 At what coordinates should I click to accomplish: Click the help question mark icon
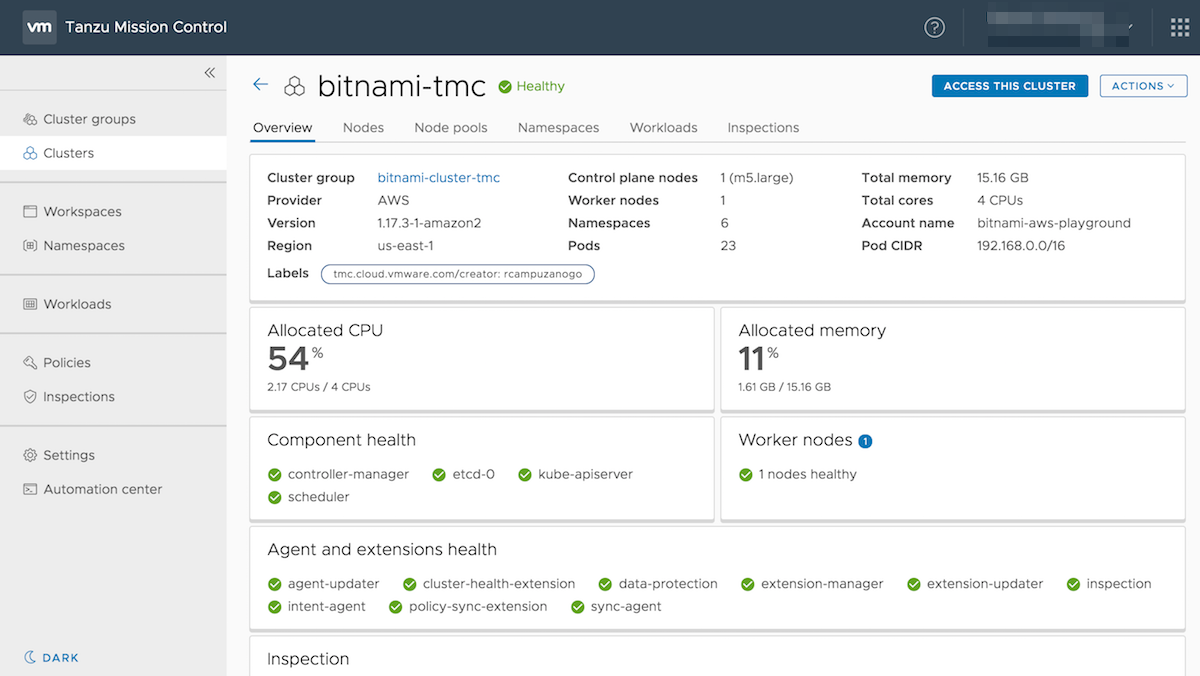click(934, 27)
